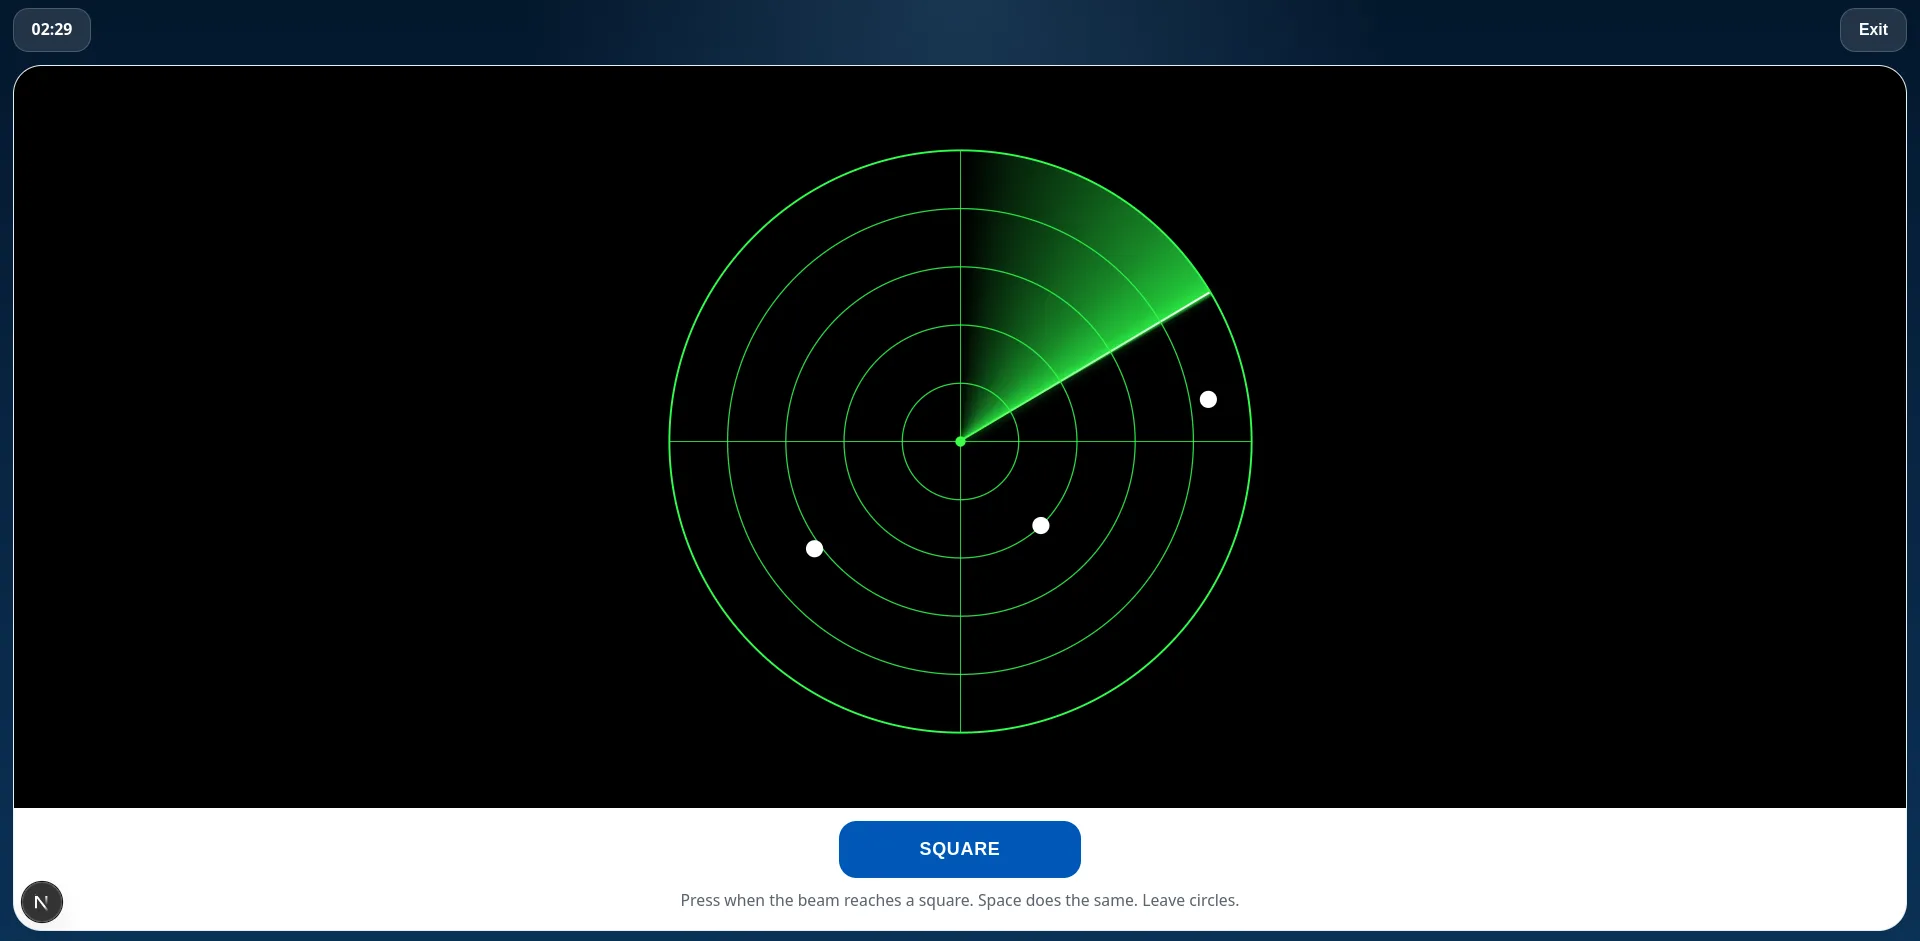Click the 02:29 countdown timer
1920x941 pixels.
point(52,30)
